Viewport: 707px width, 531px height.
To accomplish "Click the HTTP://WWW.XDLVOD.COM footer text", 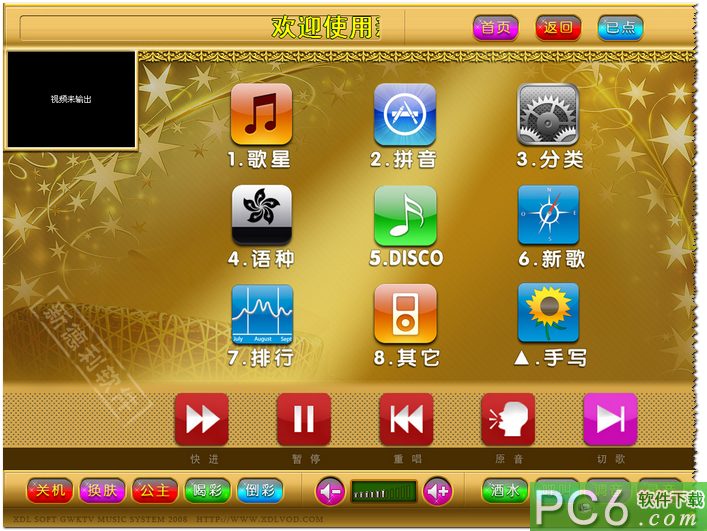I will [x=260, y=519].
